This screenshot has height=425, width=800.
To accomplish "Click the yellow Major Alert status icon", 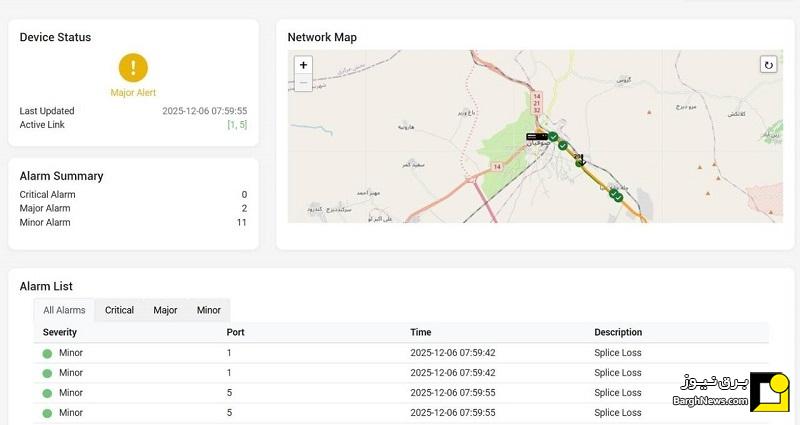I will point(133,68).
